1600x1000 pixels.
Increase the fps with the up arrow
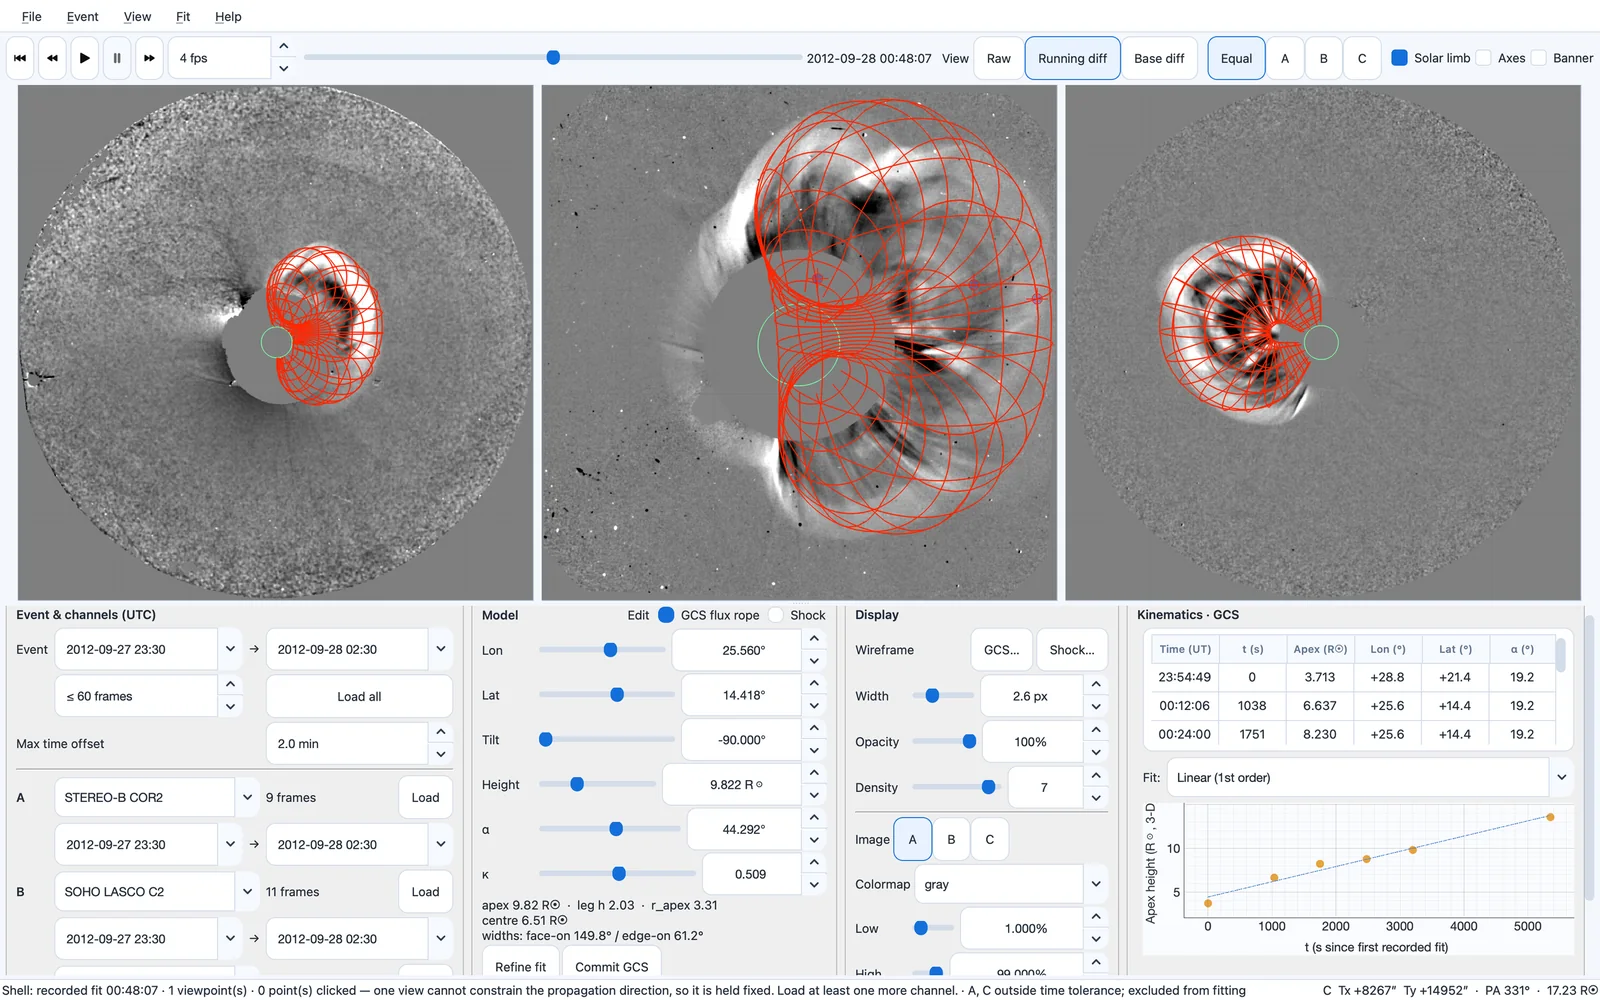pos(284,47)
